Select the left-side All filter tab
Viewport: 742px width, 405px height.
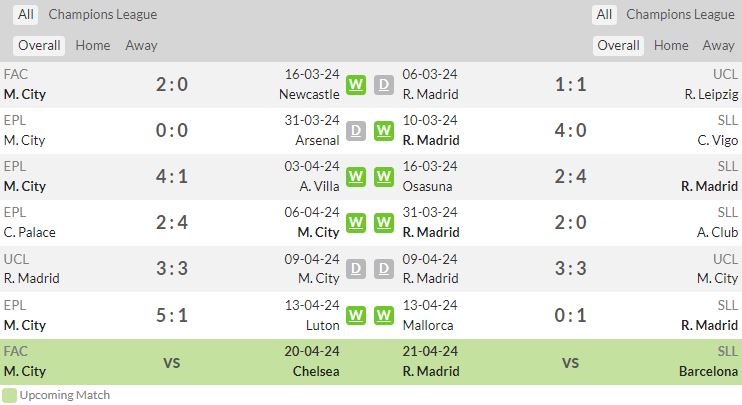point(26,15)
